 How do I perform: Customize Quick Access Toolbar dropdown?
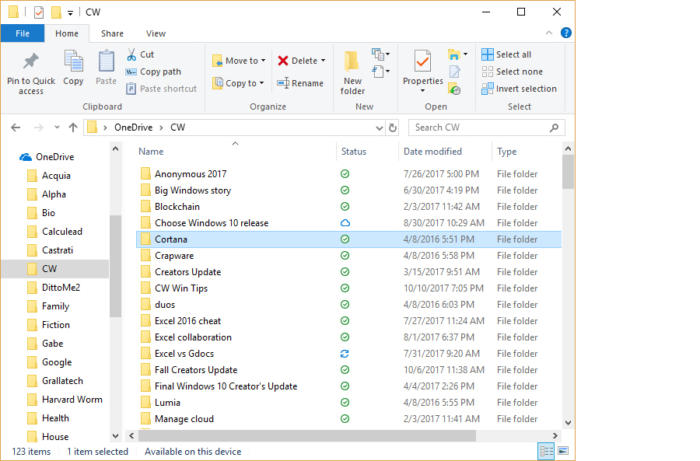(x=70, y=12)
